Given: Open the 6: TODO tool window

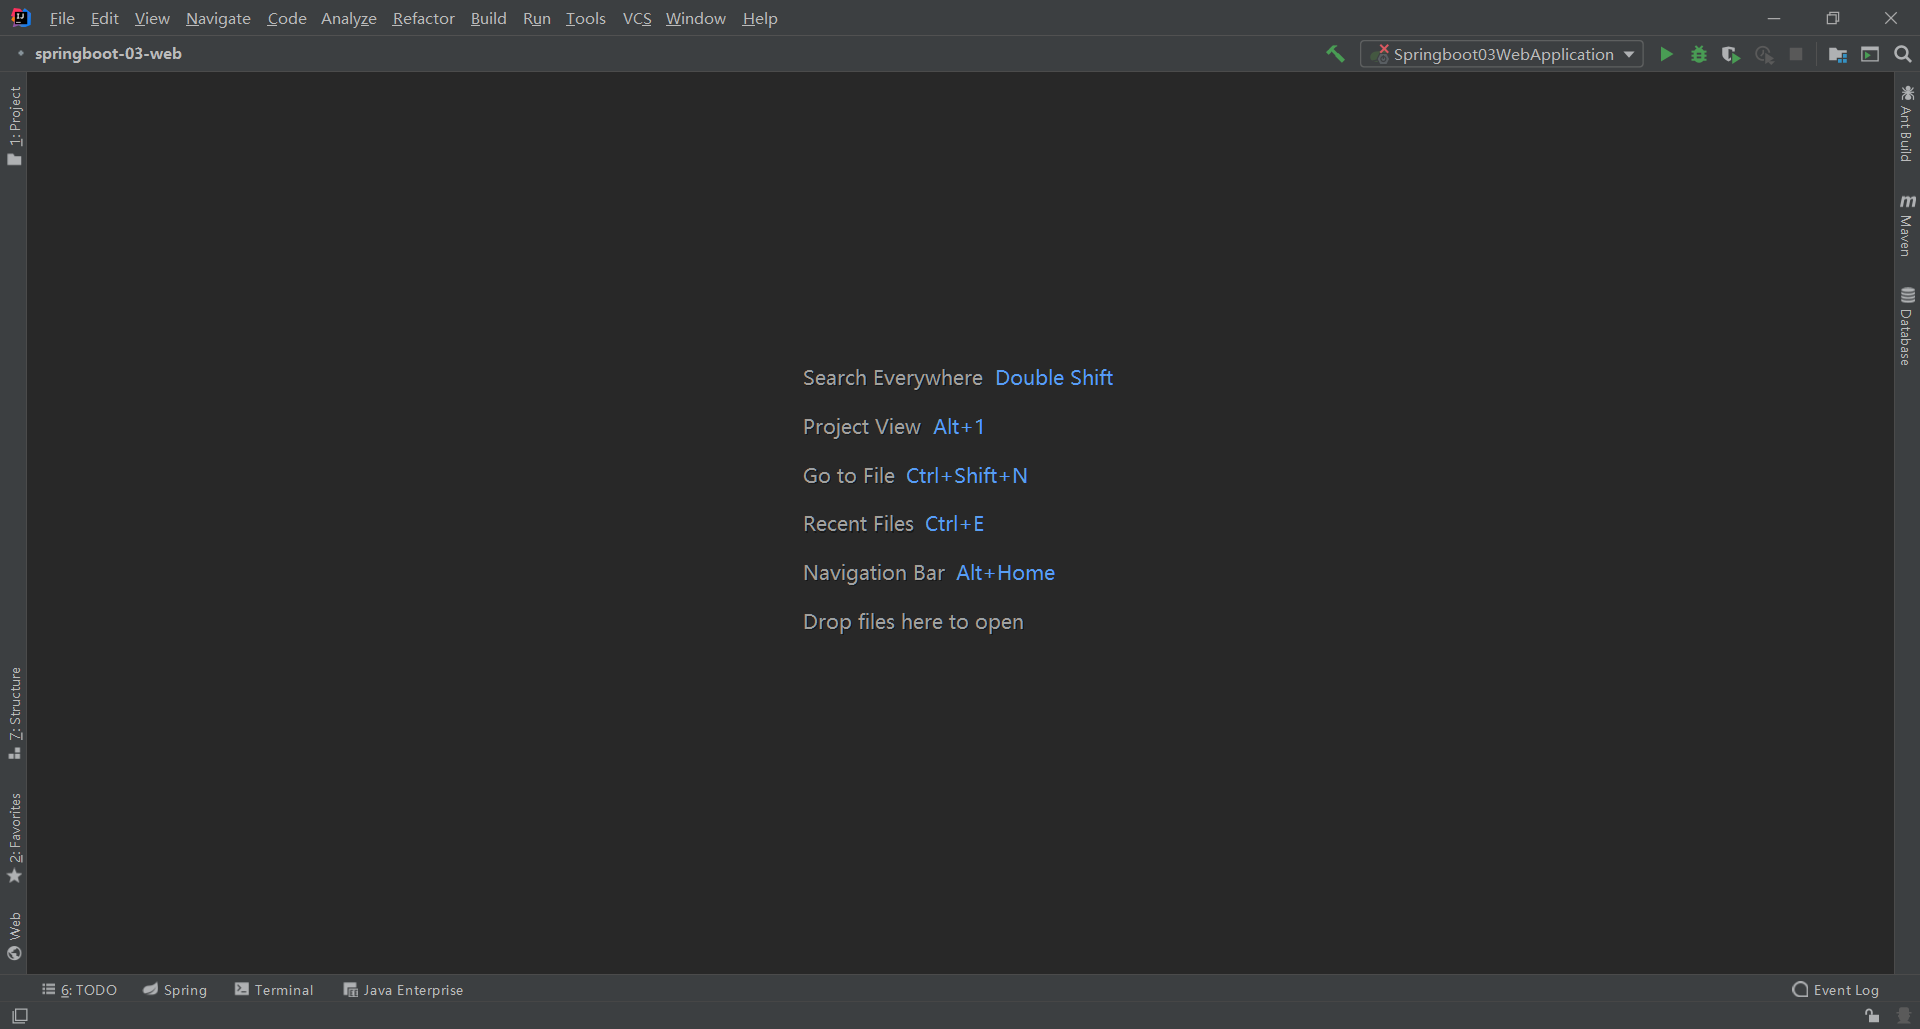Looking at the screenshot, I should tap(79, 990).
